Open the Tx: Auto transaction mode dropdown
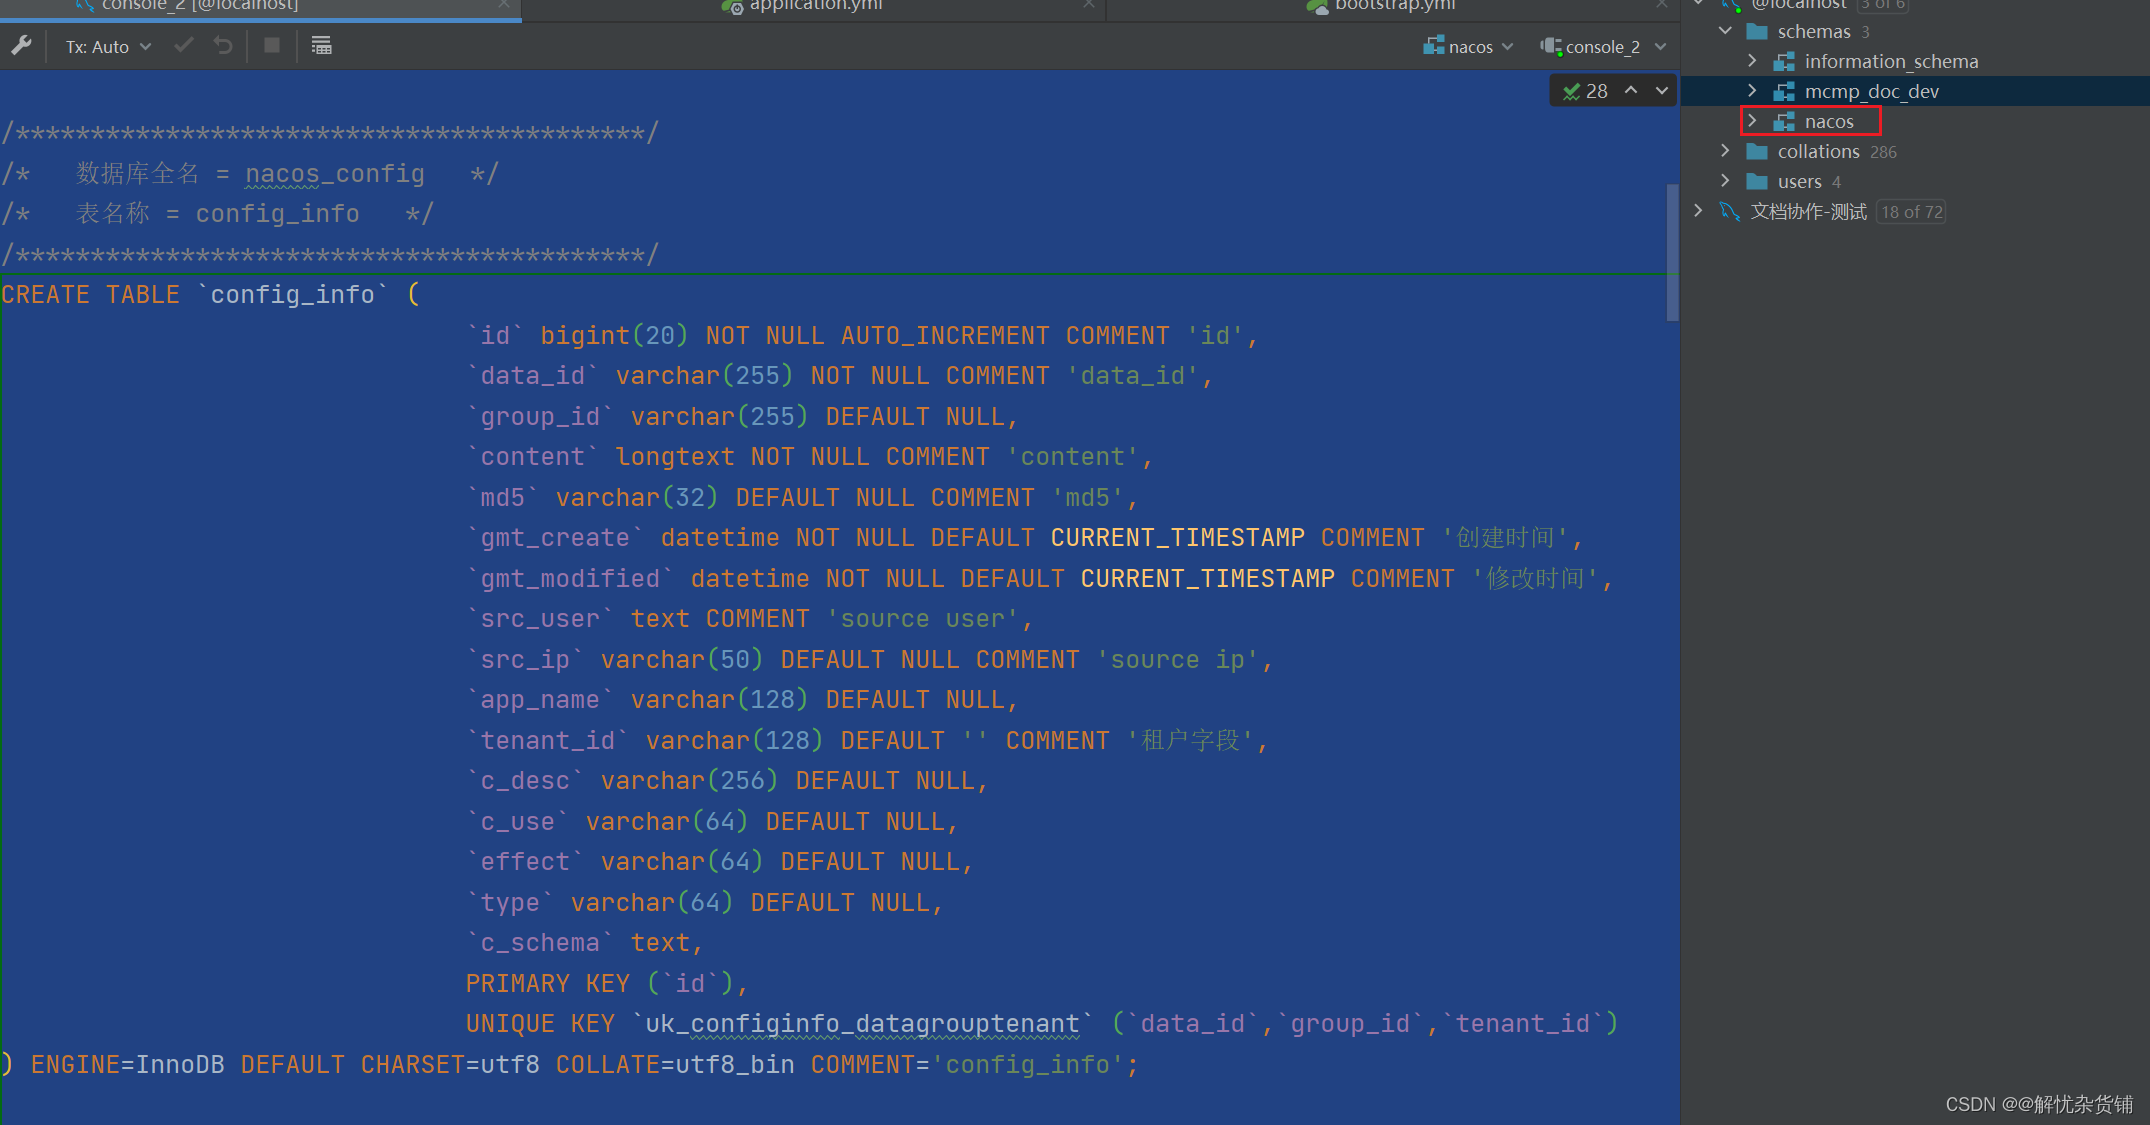This screenshot has height=1125, width=2150. click(x=105, y=45)
